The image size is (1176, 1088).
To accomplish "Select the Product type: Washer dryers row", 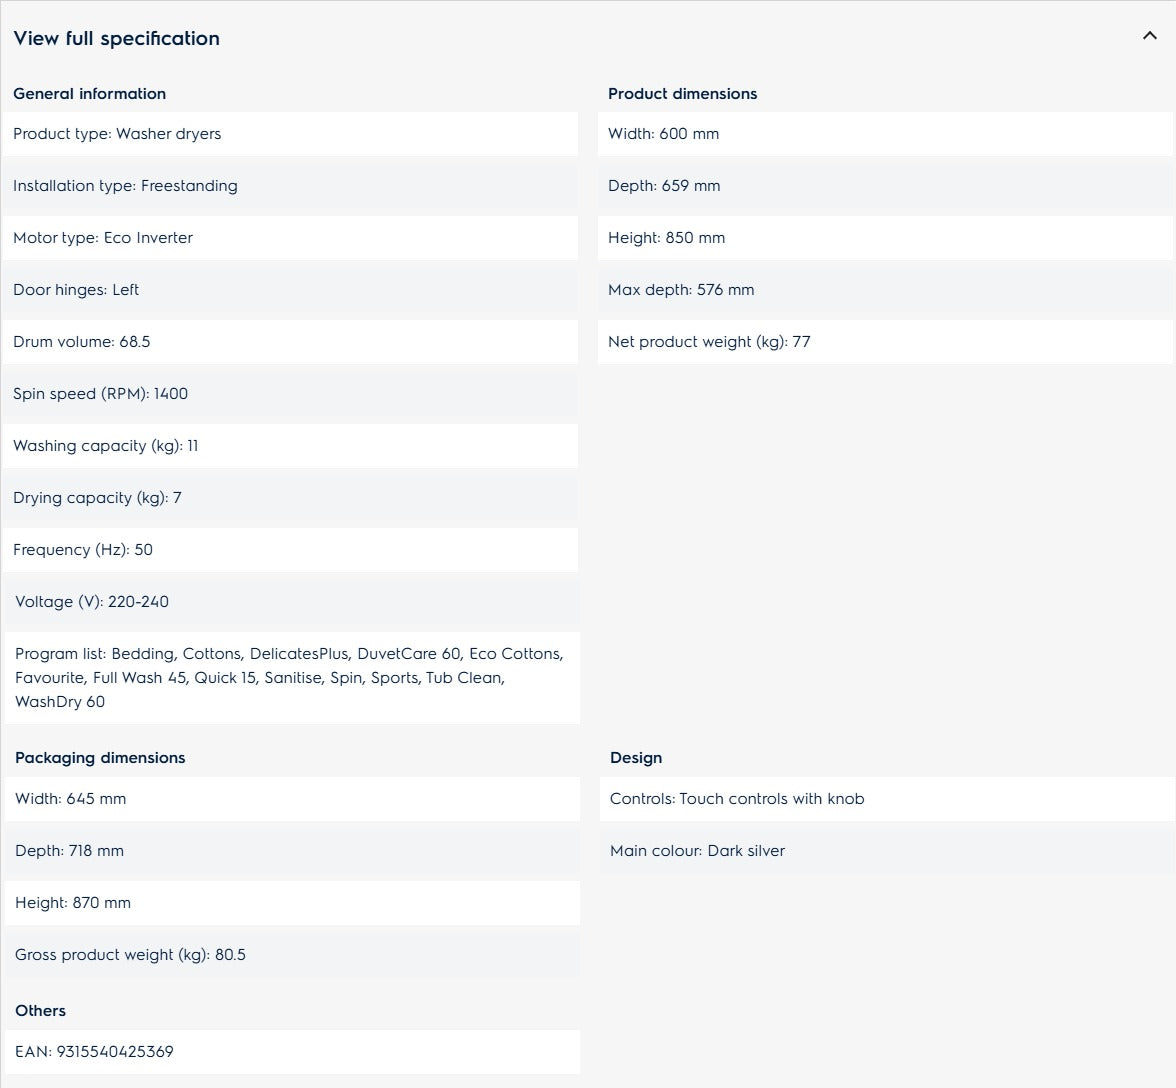I will click(290, 134).
